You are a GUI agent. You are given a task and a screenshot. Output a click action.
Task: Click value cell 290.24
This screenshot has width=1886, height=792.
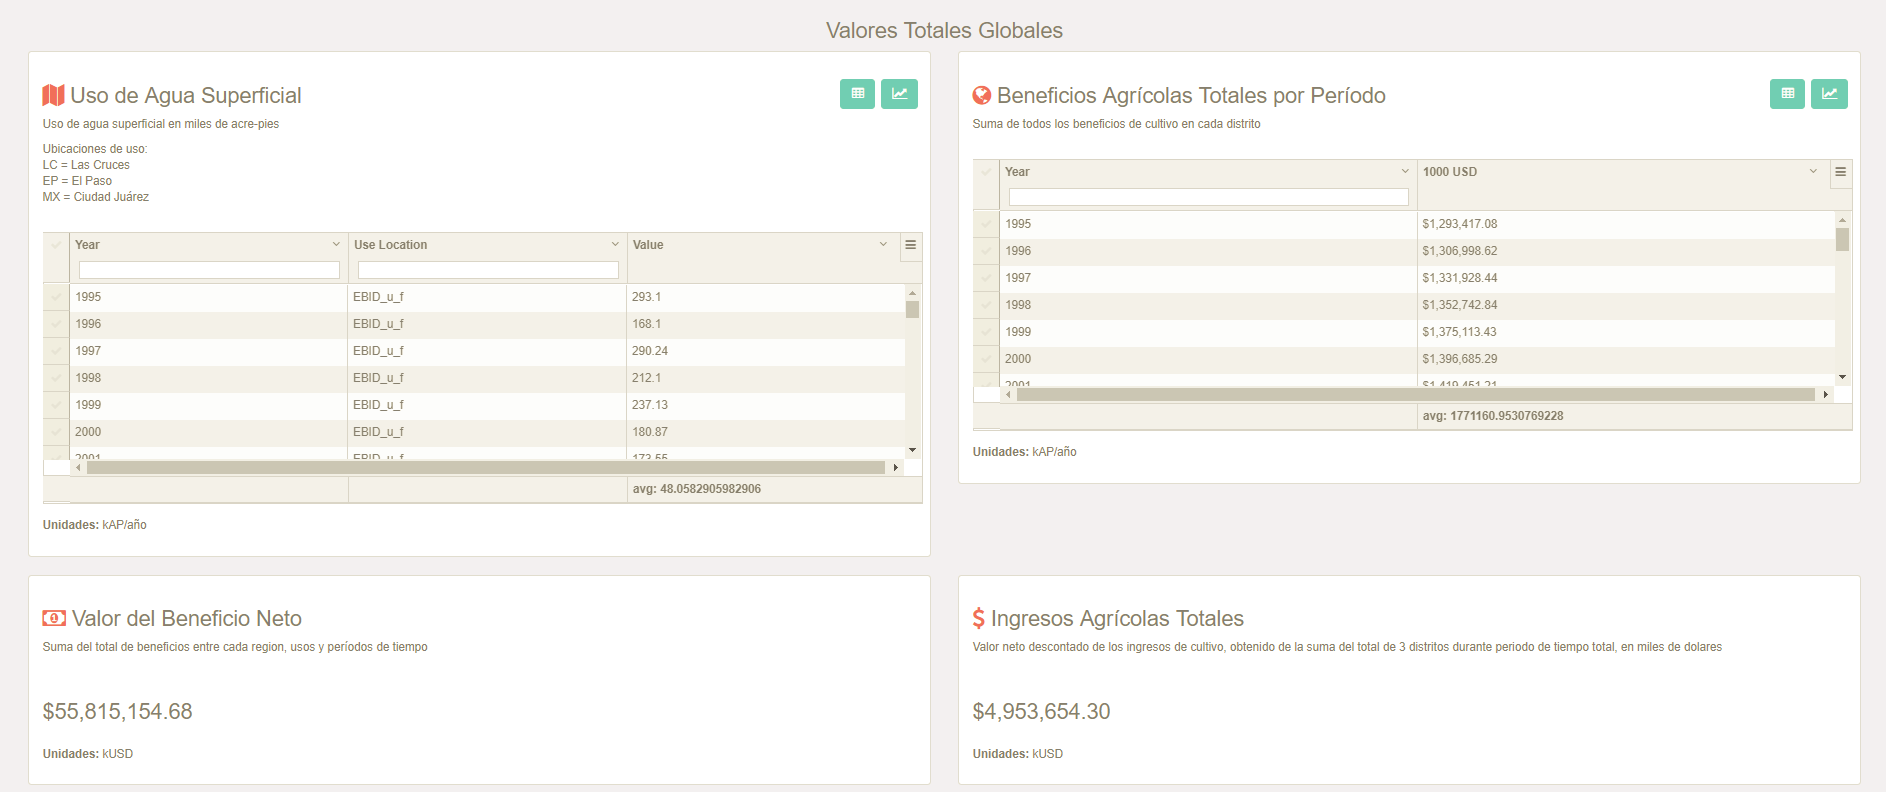coord(766,351)
